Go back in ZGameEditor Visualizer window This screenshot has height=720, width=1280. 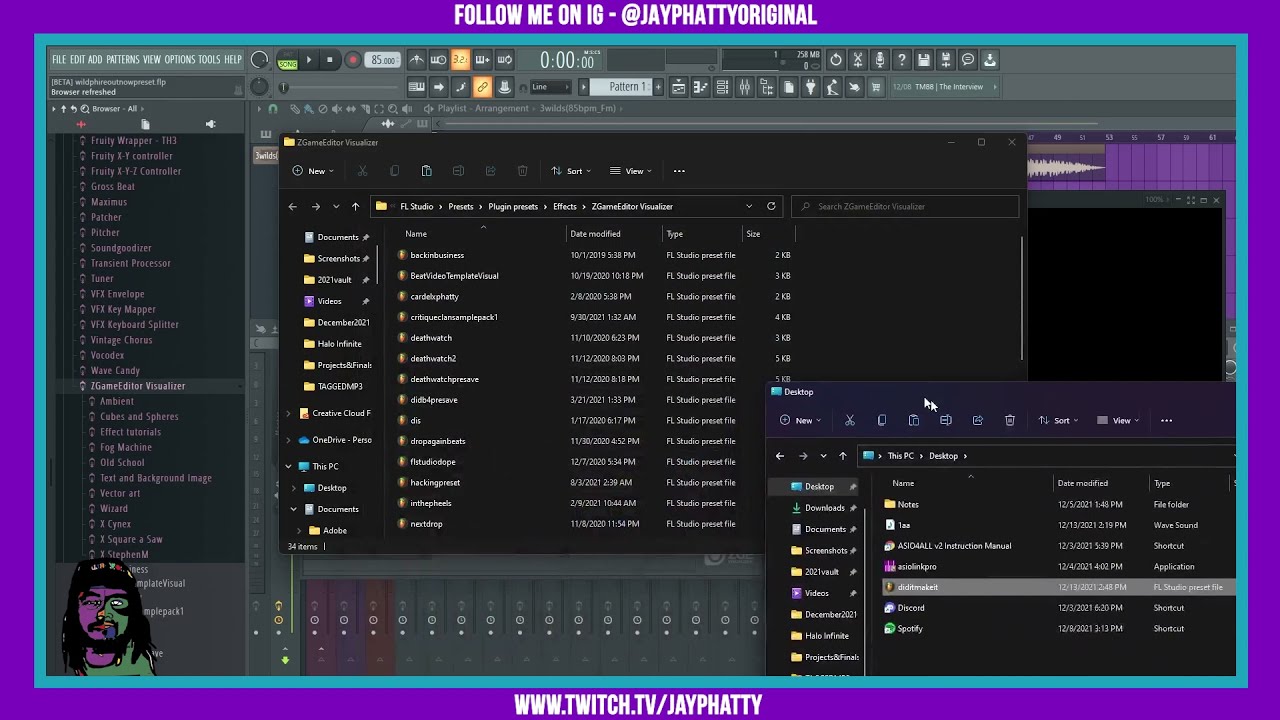point(292,207)
